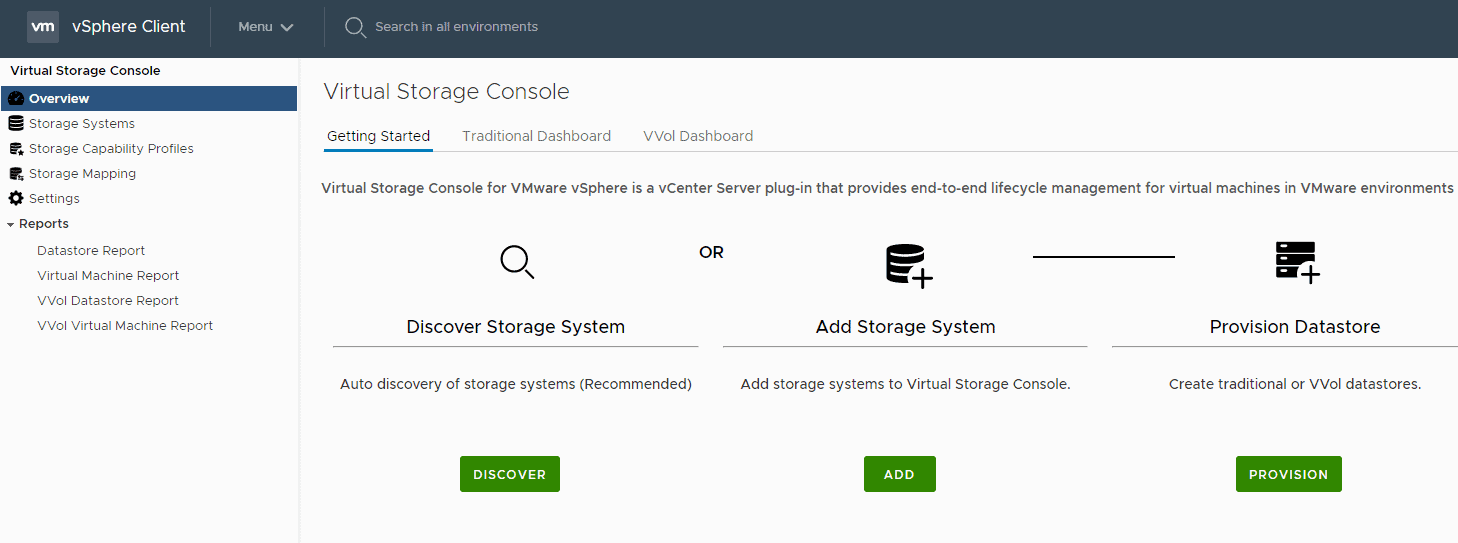Click the Overview dashboard icon in sidebar
The image size is (1458, 543).
coord(16,98)
